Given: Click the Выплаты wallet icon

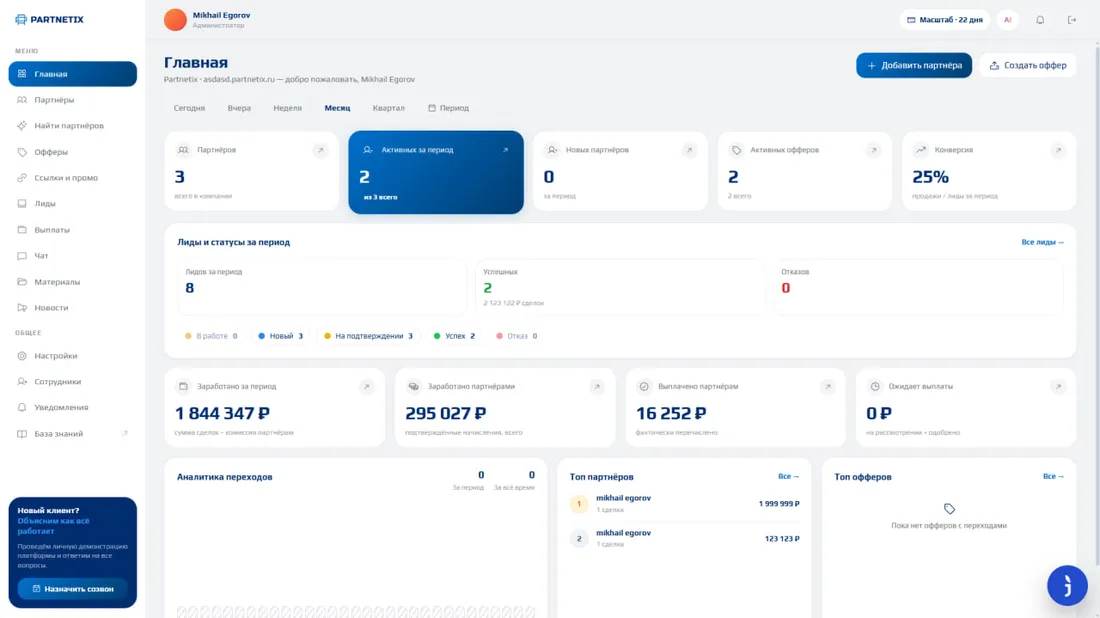Looking at the screenshot, I should (x=22, y=229).
